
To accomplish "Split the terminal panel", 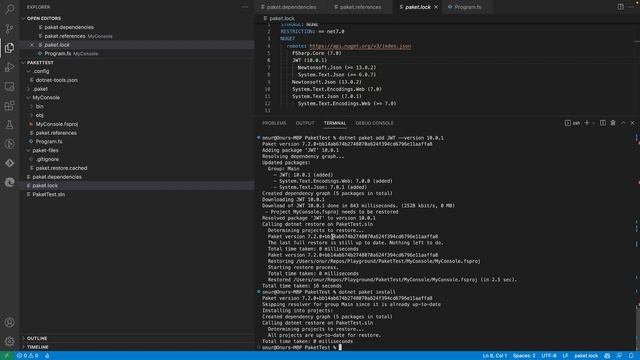I will point(603,123).
